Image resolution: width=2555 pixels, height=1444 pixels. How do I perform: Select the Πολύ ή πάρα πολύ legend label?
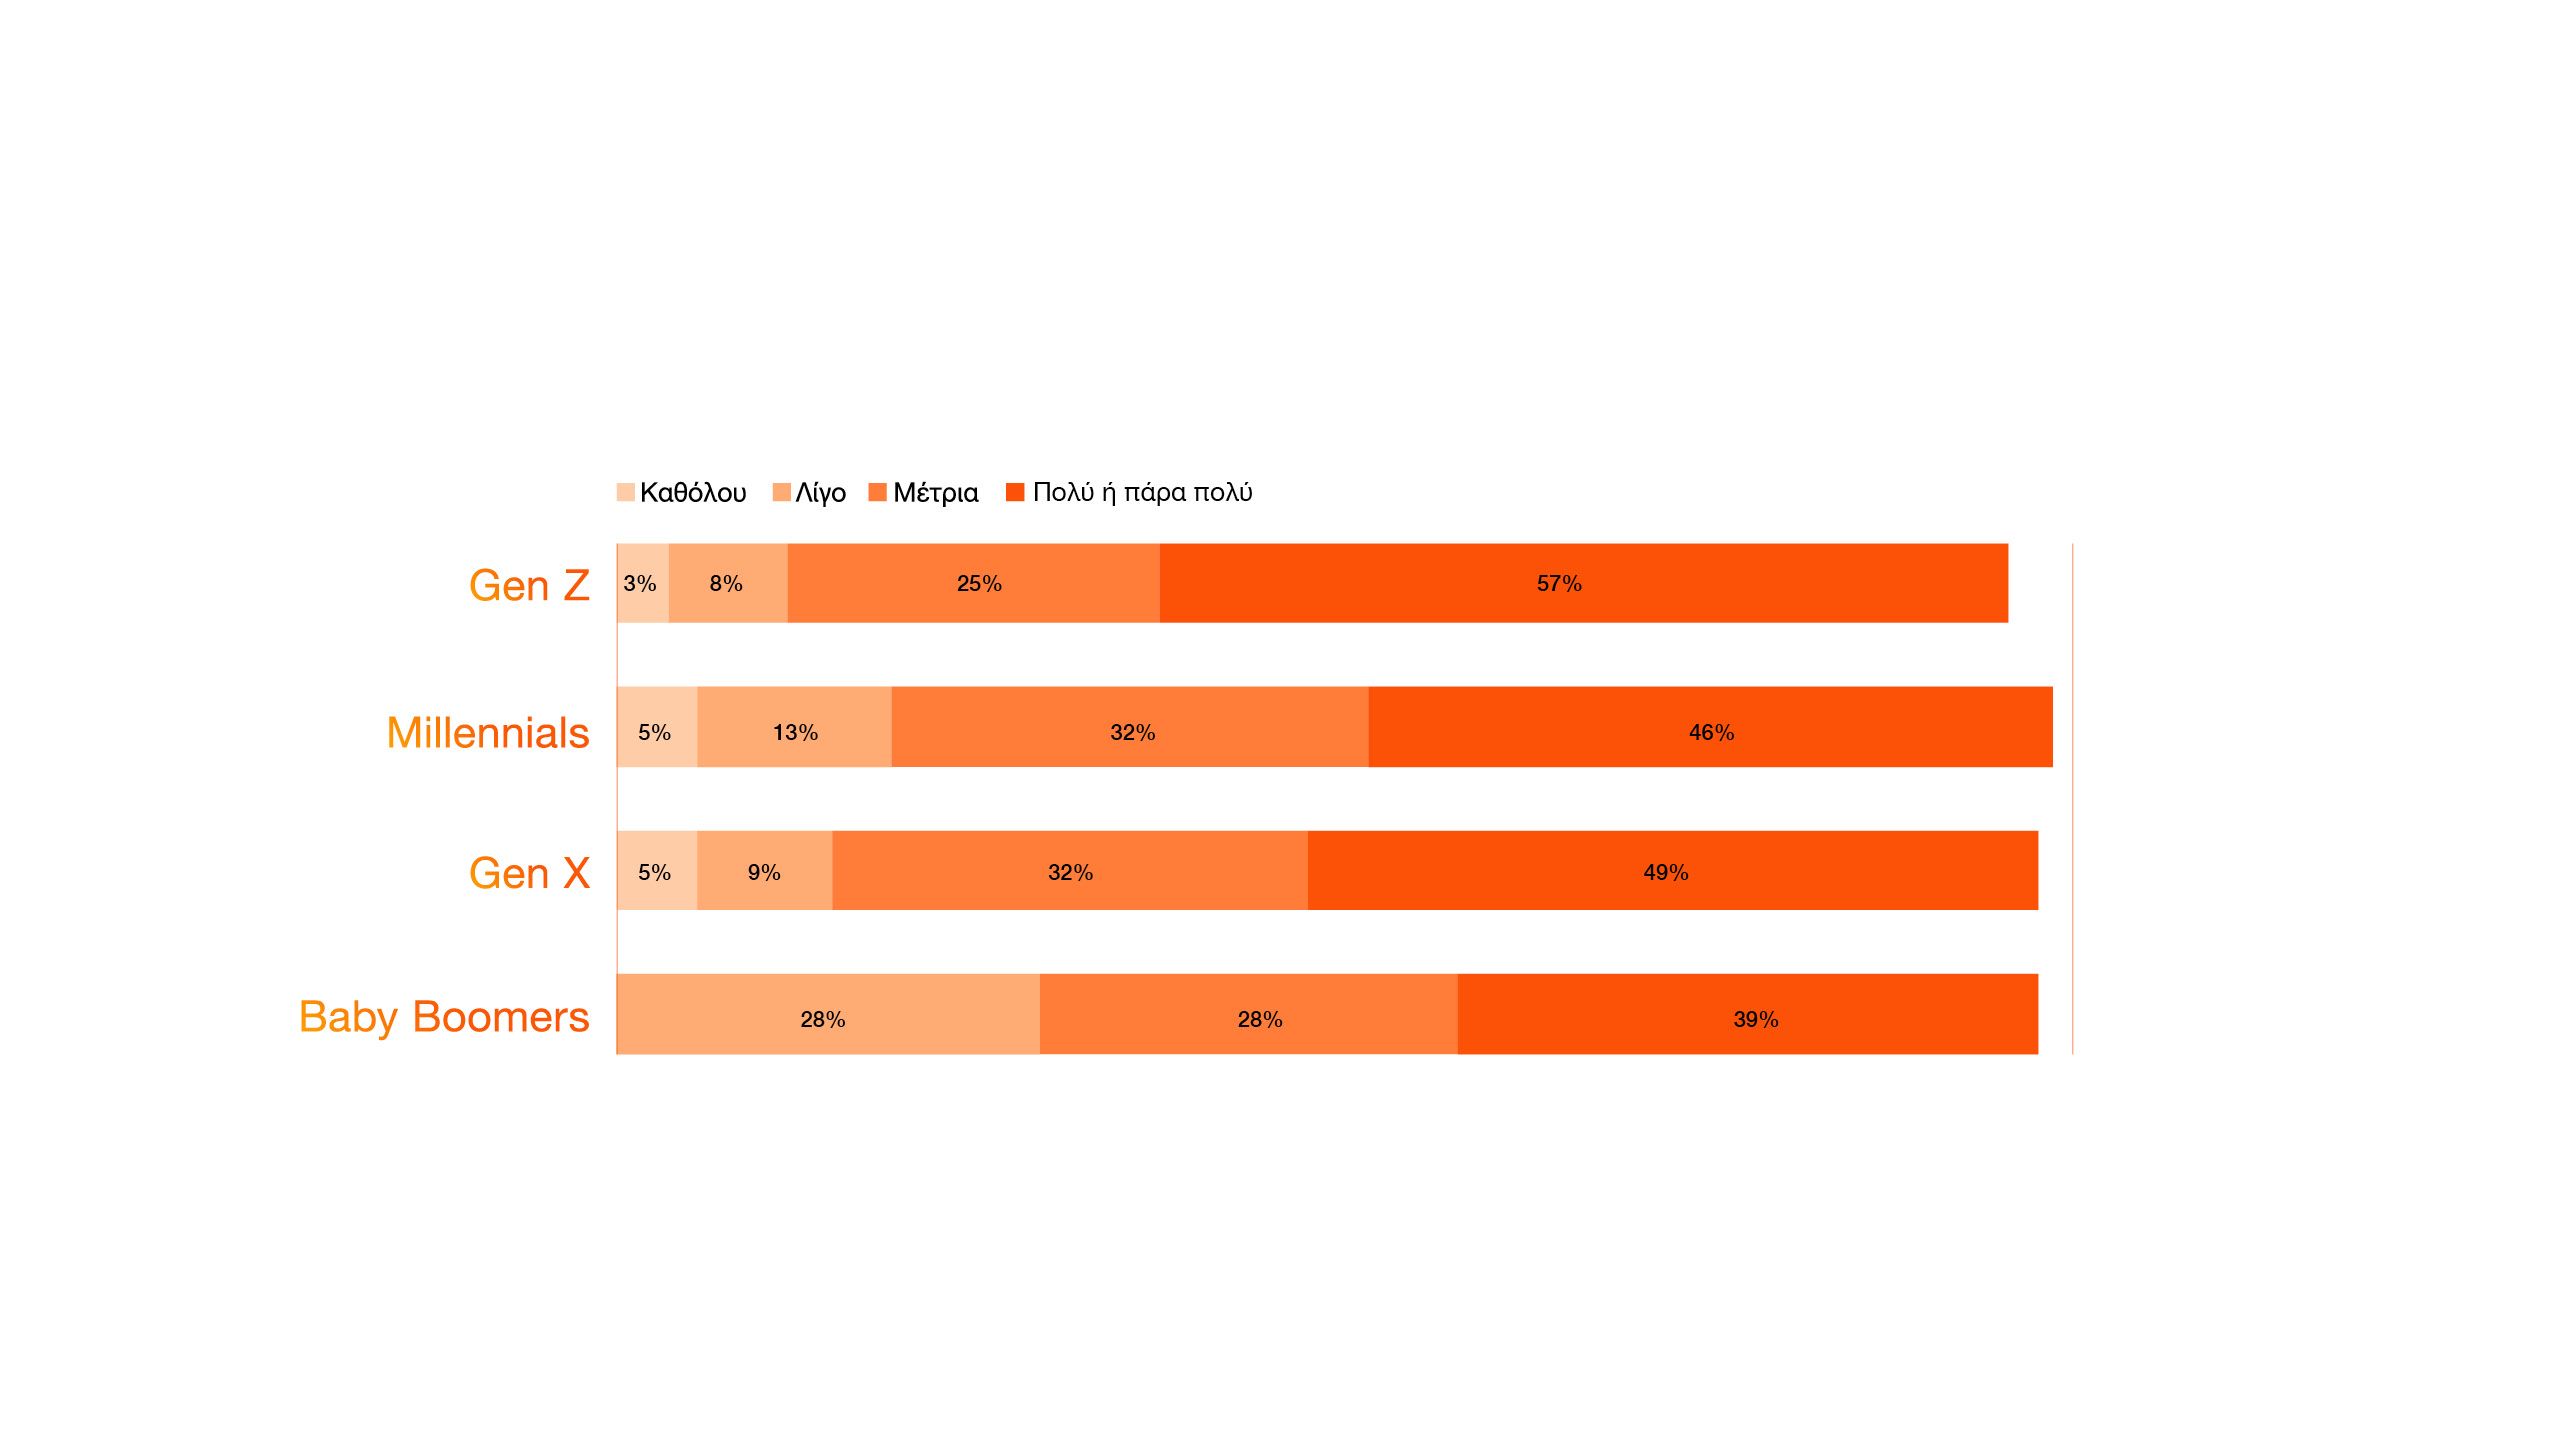tap(1142, 492)
